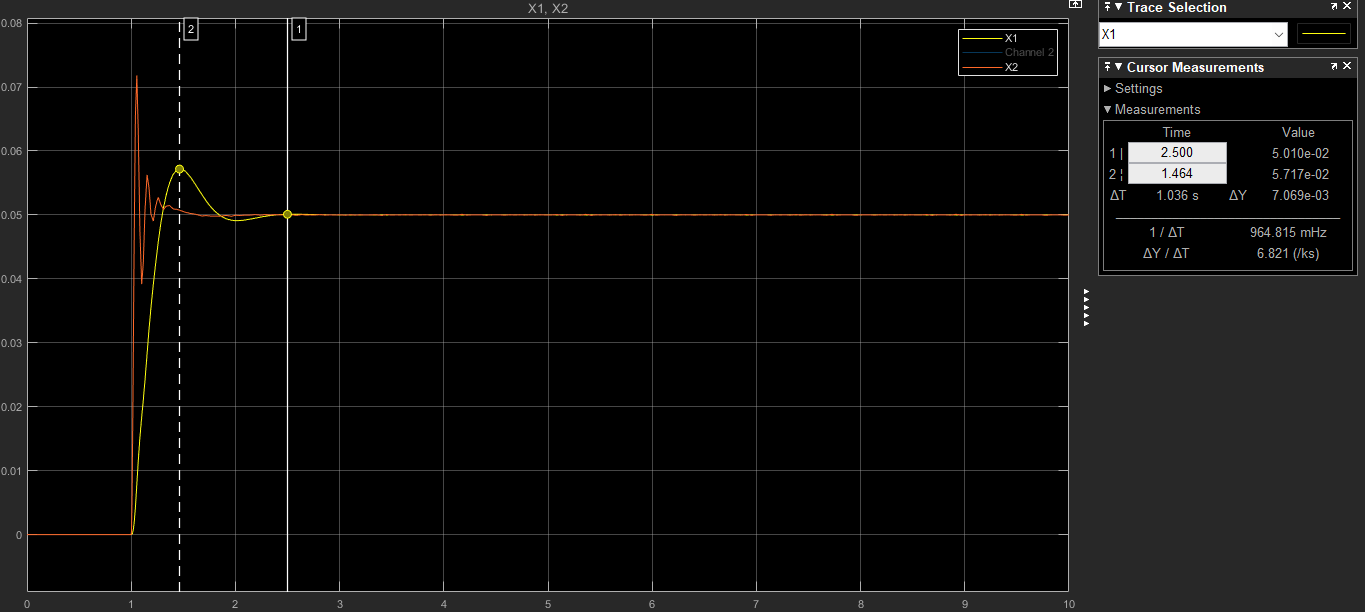
Task: Click cursor 1 time field showing 2.500
Action: (1177, 153)
